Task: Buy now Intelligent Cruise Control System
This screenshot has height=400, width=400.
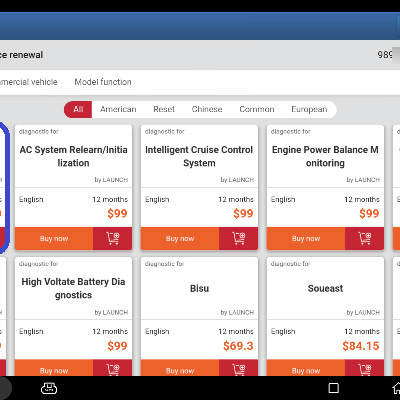Action: point(180,238)
